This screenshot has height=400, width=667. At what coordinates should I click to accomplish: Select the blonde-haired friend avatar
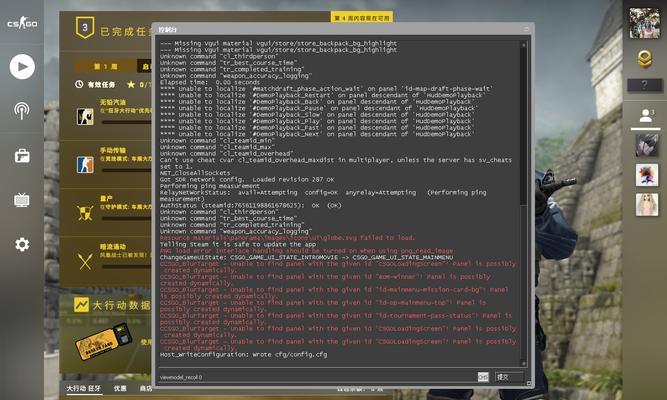tap(647, 205)
